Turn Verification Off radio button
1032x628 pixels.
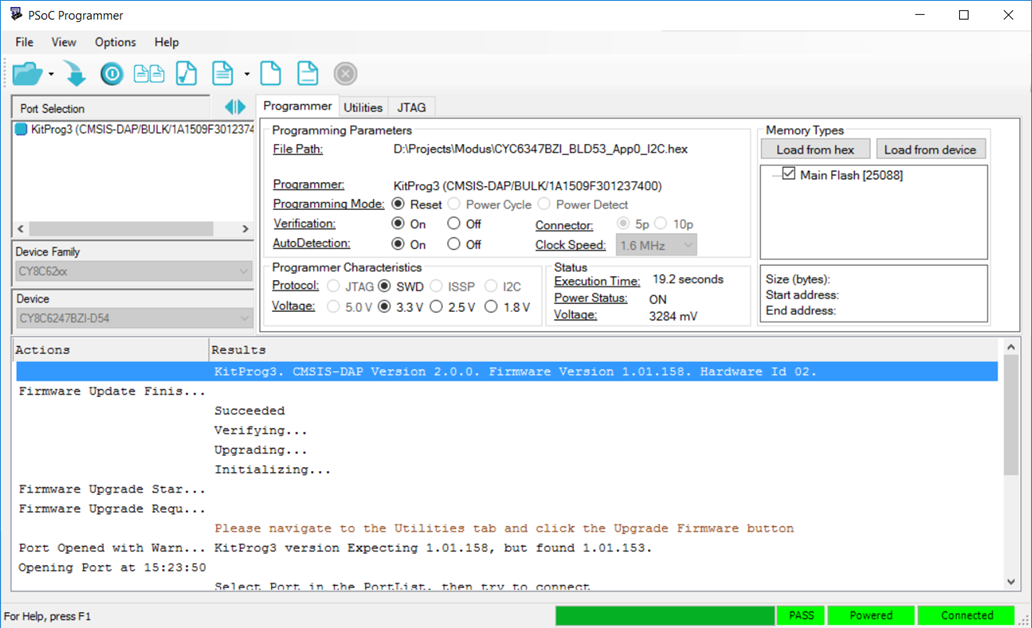(454, 224)
